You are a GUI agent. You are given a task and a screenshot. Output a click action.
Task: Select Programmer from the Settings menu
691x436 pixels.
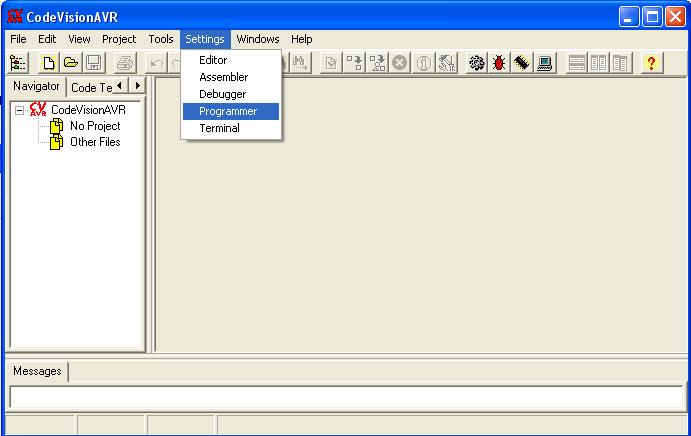point(228,111)
